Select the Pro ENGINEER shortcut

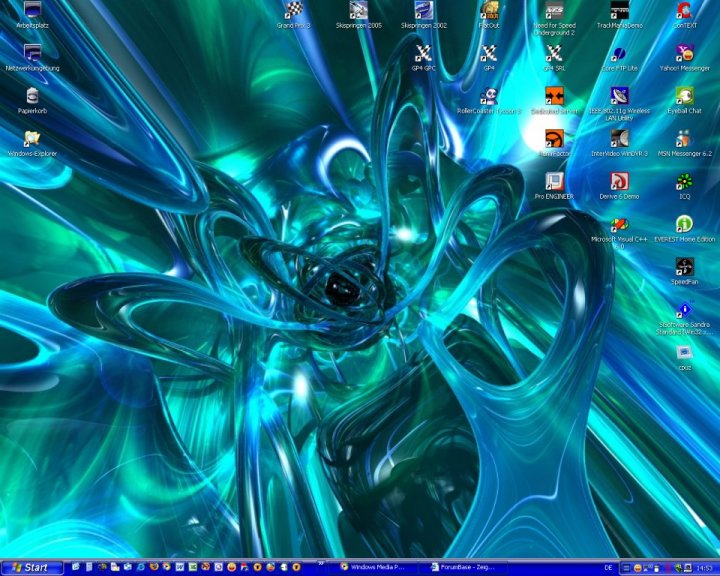click(x=554, y=186)
